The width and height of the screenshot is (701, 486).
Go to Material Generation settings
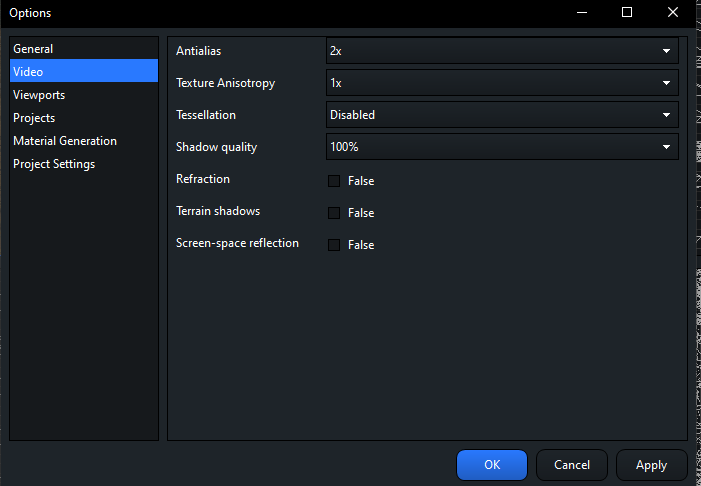pyautogui.click(x=65, y=141)
